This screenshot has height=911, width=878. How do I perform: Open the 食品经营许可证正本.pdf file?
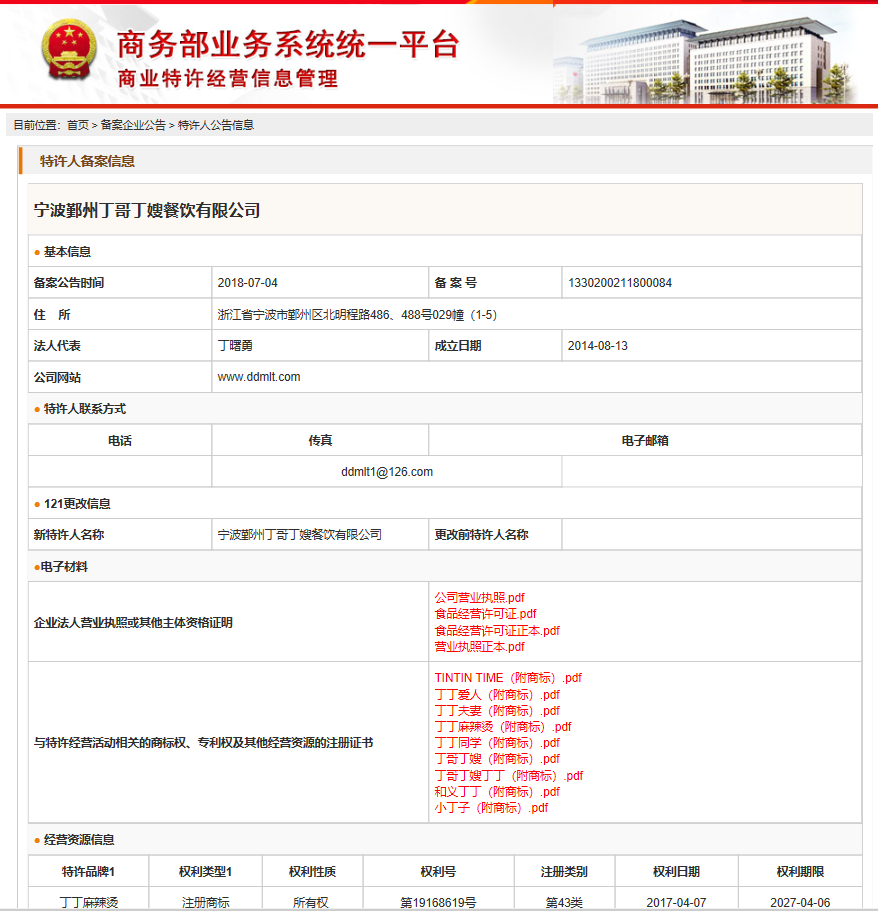[x=497, y=630]
